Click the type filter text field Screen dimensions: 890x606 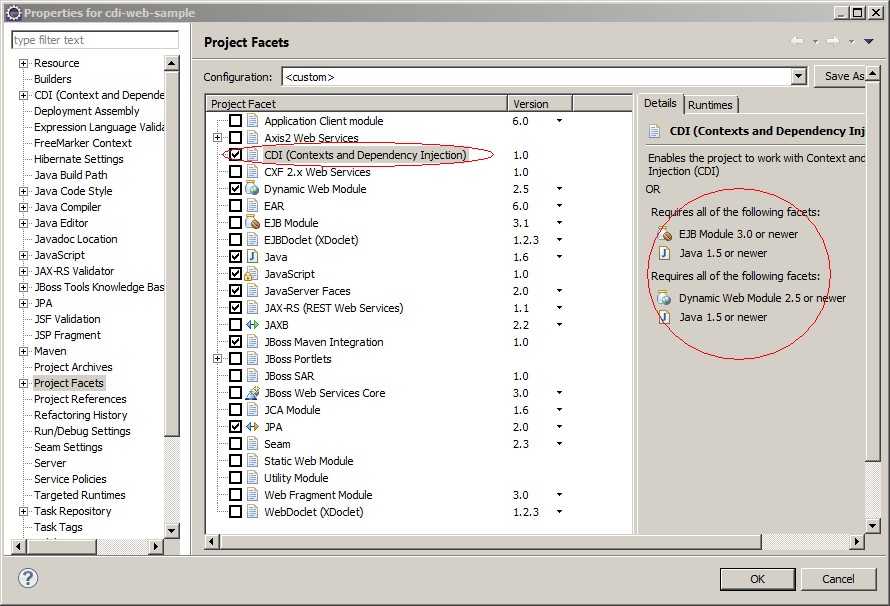[95, 40]
